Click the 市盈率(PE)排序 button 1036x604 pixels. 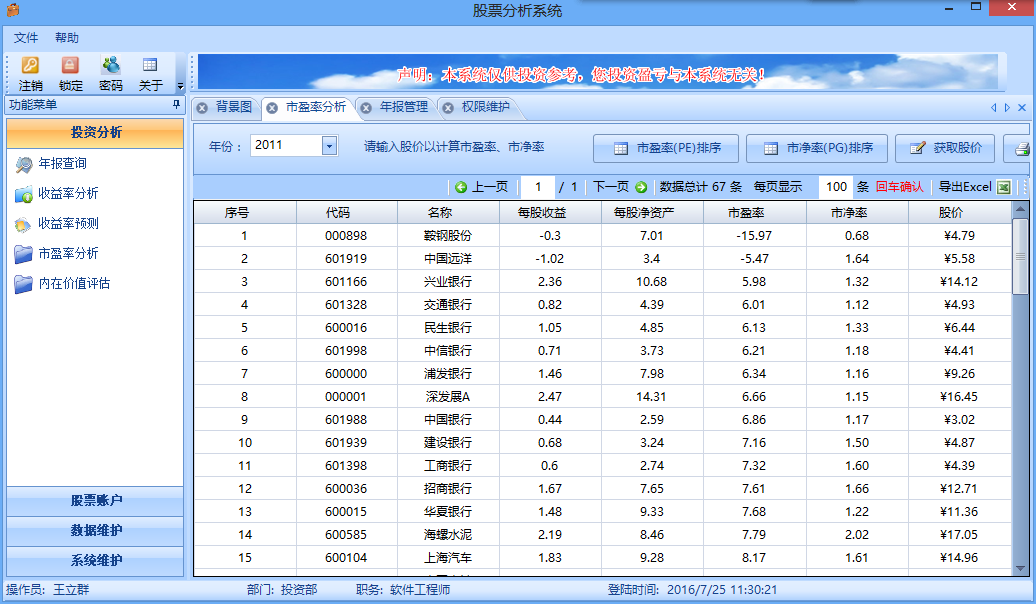666,148
